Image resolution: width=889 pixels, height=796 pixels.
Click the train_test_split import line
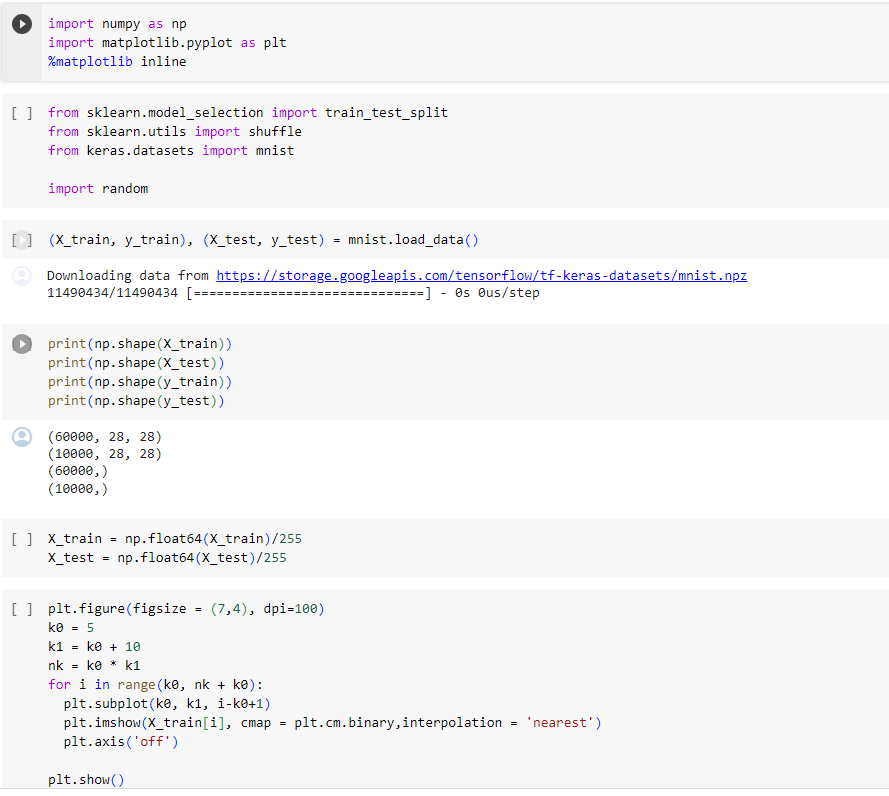tap(248, 112)
